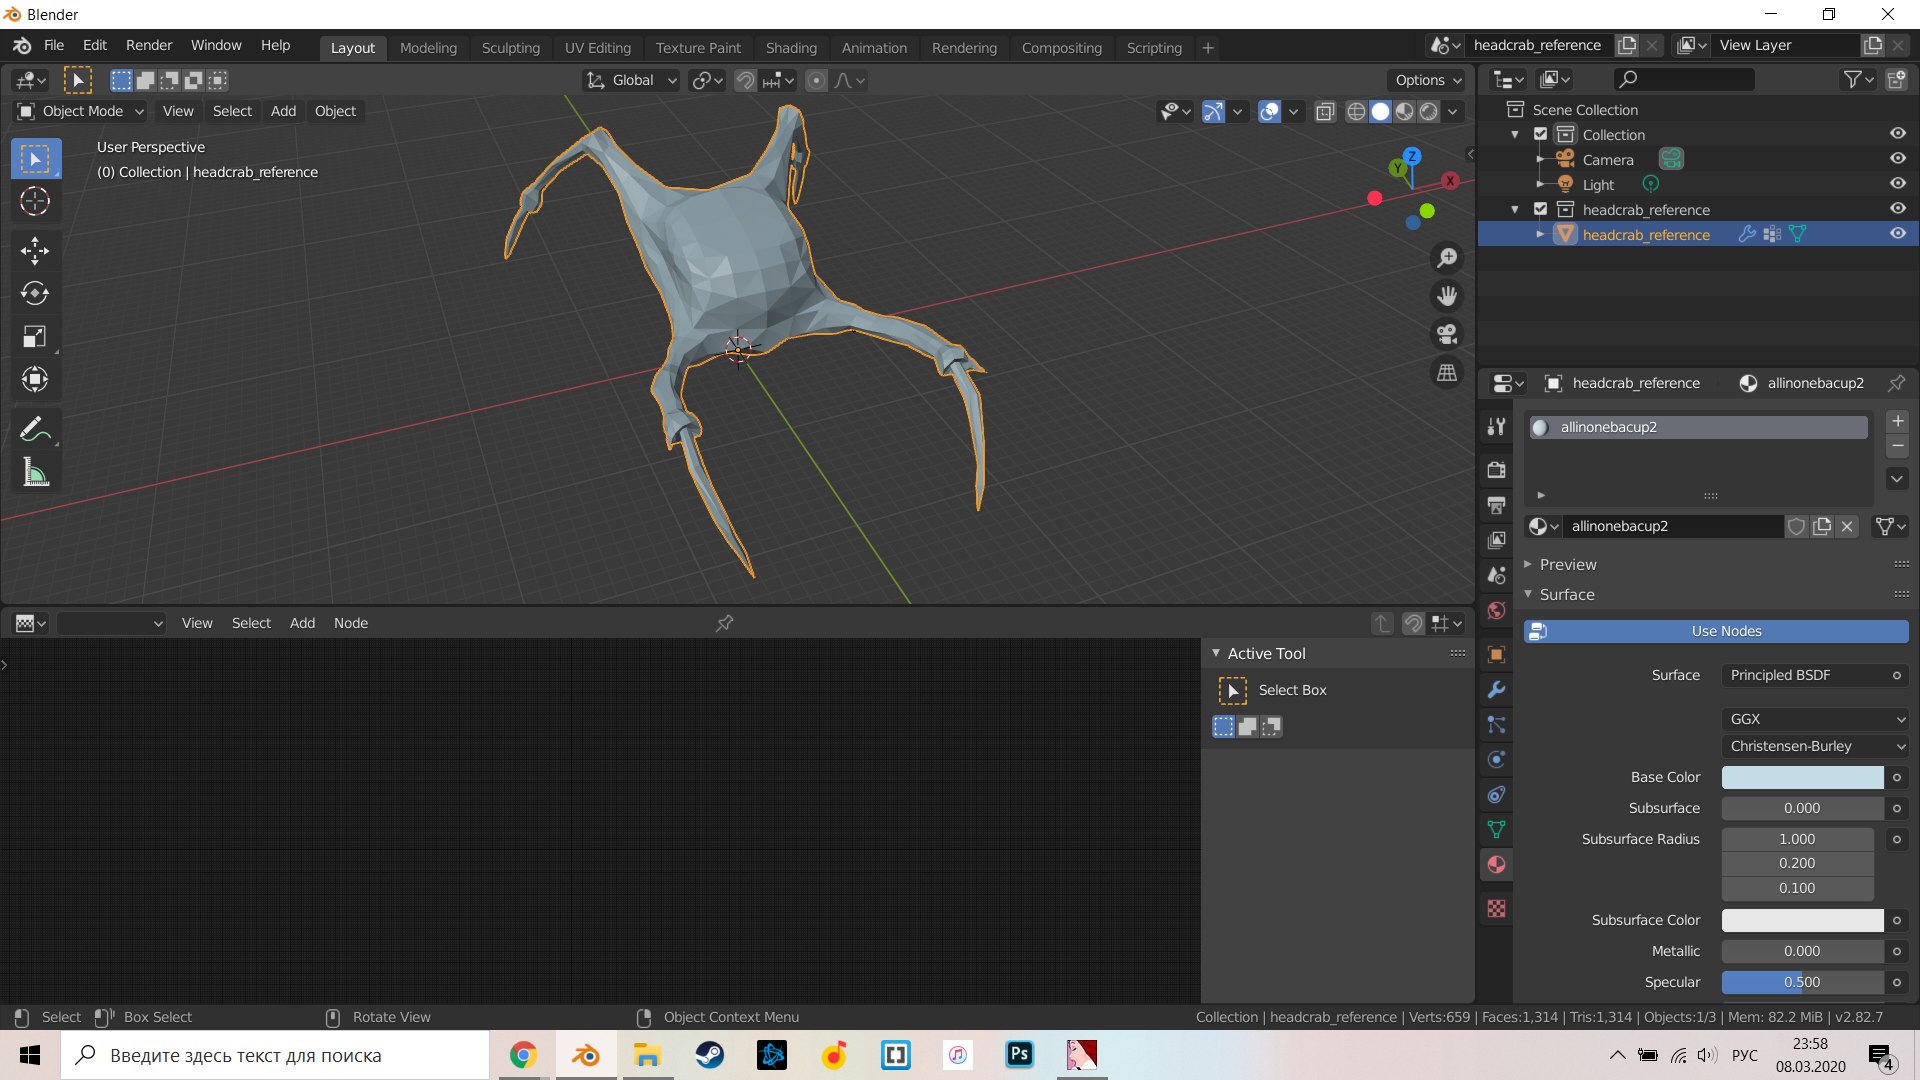Screen dimensions: 1920x1080
Task: Open Principled BSDF surface shader selector
Action: pyautogui.click(x=1815, y=675)
